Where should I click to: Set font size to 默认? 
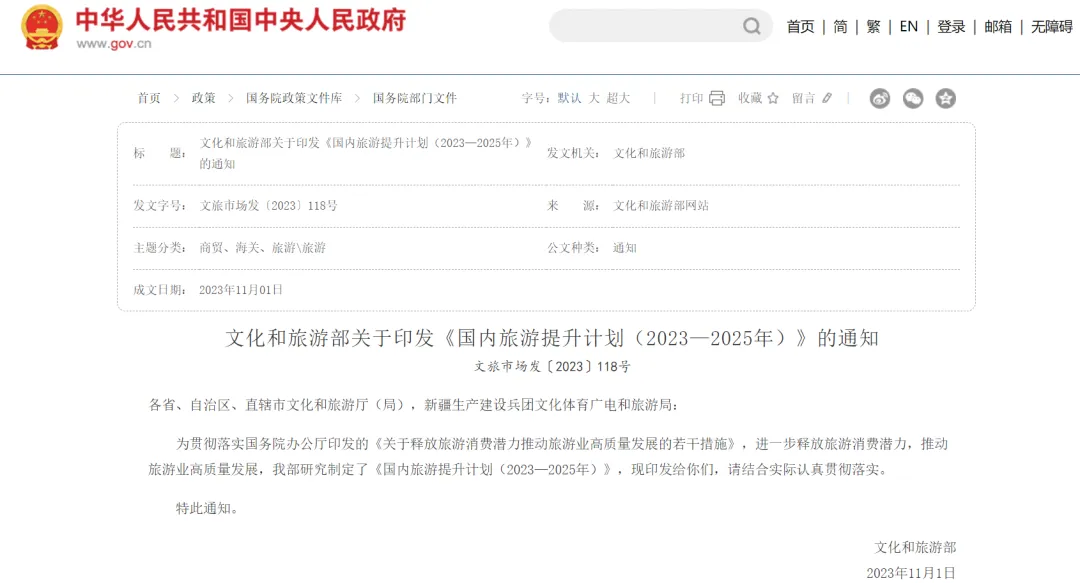pos(570,98)
